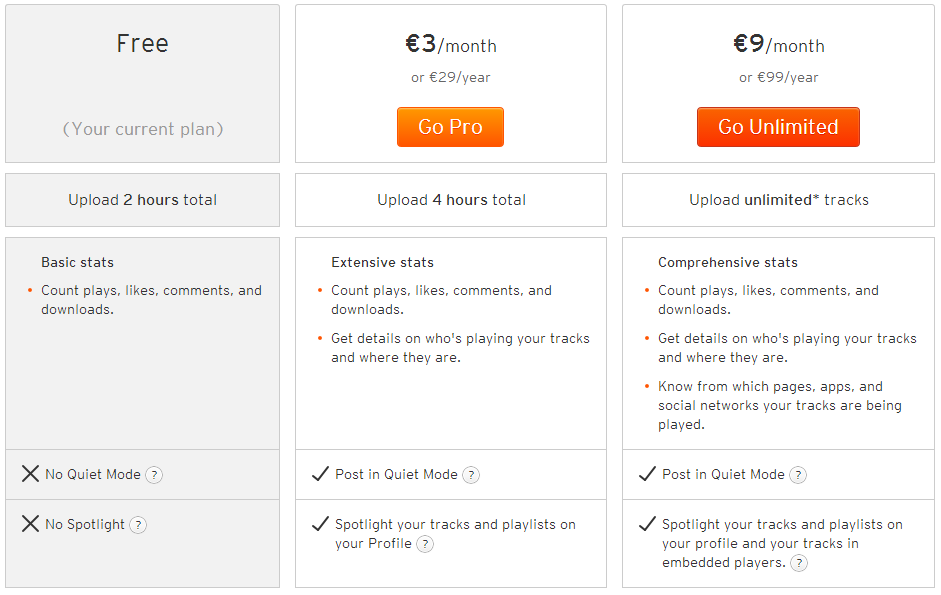Image resolution: width=941 pixels, height=595 pixels.
Task: Open help icon beside No Spotlight
Action: coord(138,525)
